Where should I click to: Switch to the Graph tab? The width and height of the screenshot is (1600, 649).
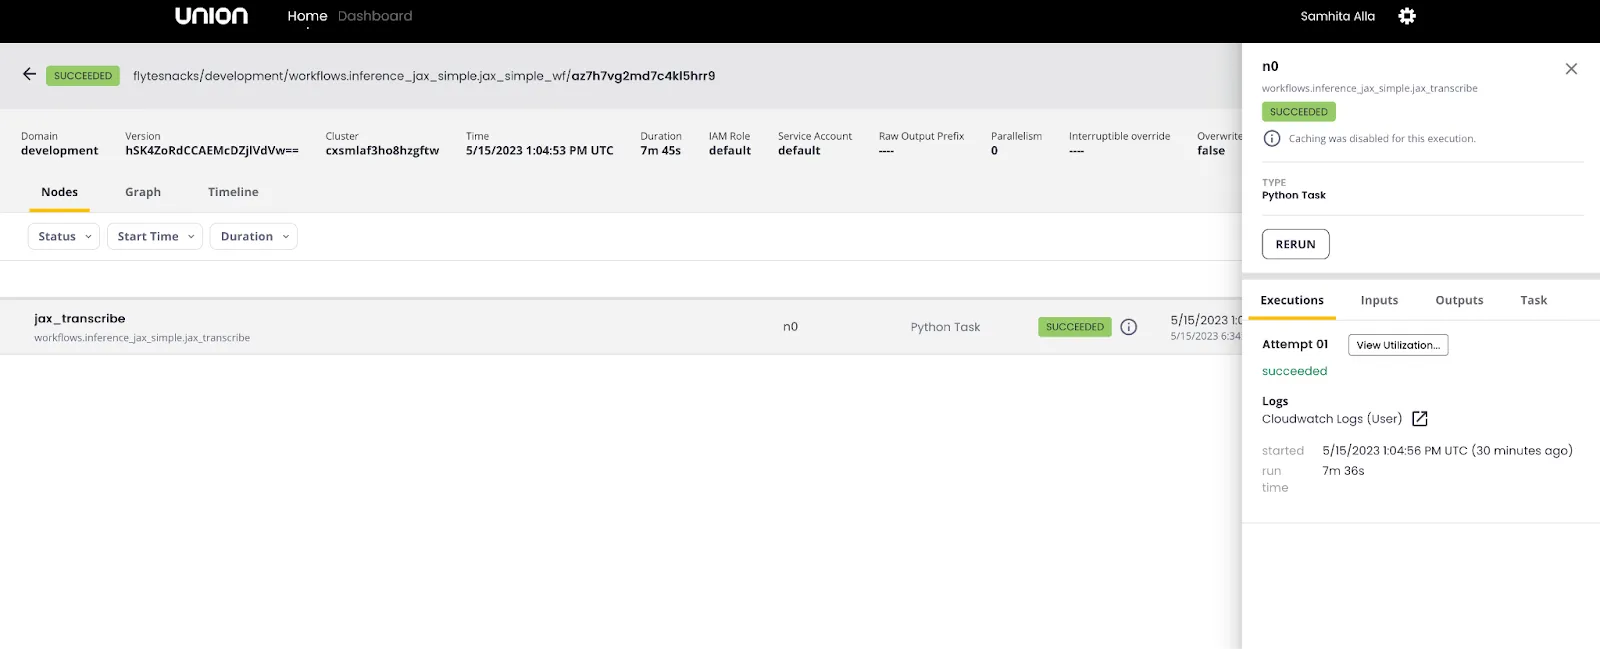(x=143, y=192)
